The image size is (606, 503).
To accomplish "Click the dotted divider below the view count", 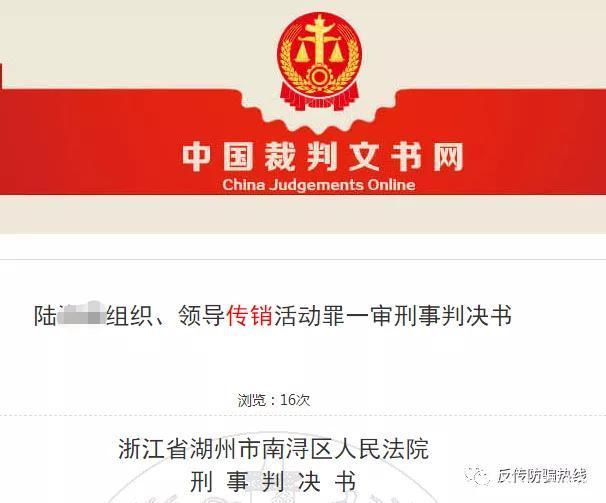I will pyautogui.click(x=303, y=416).
